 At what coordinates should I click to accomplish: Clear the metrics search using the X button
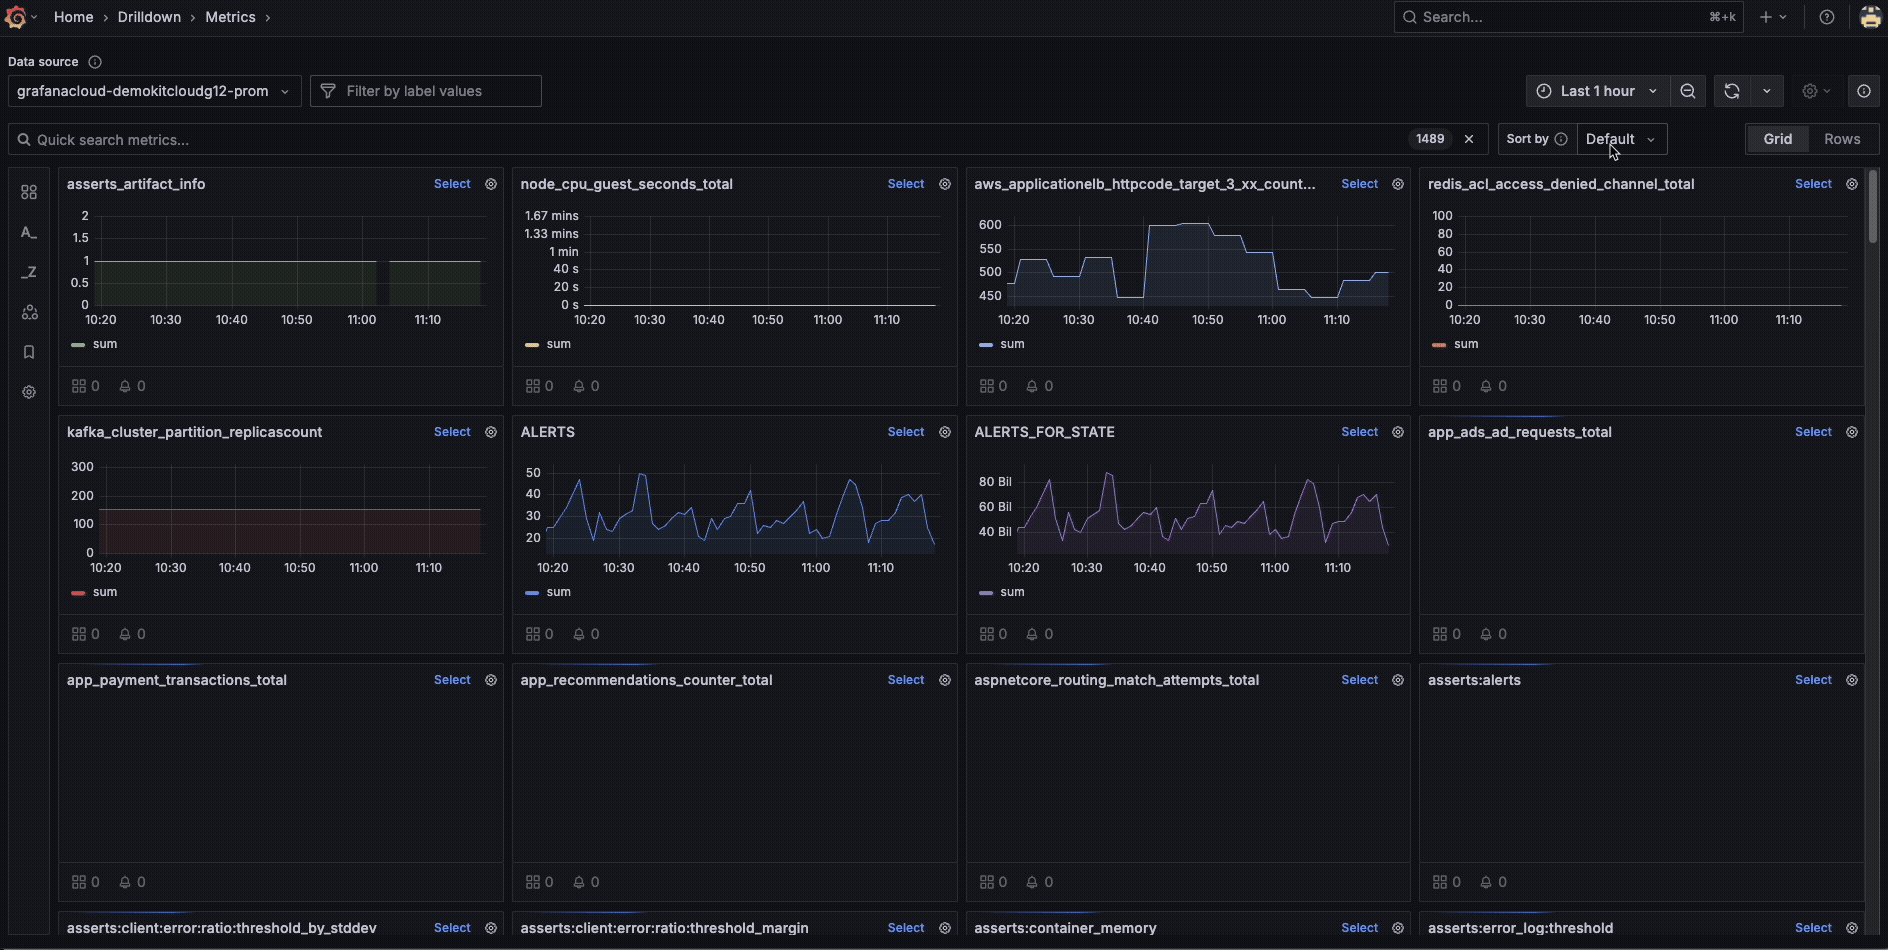[1468, 139]
